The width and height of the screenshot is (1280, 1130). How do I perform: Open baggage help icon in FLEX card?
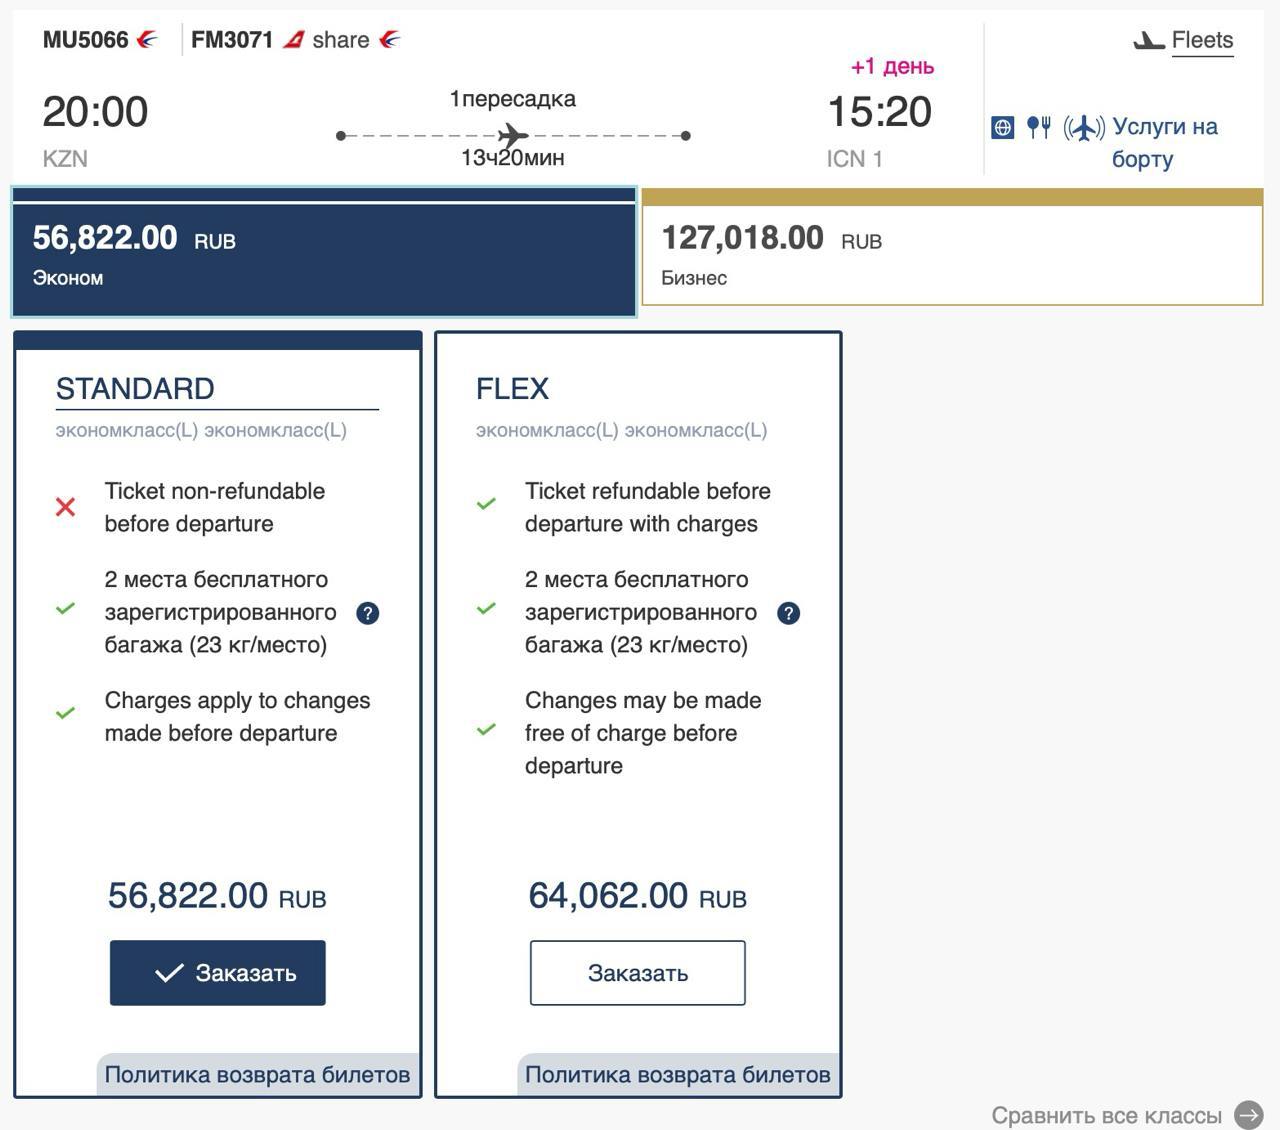pos(788,613)
